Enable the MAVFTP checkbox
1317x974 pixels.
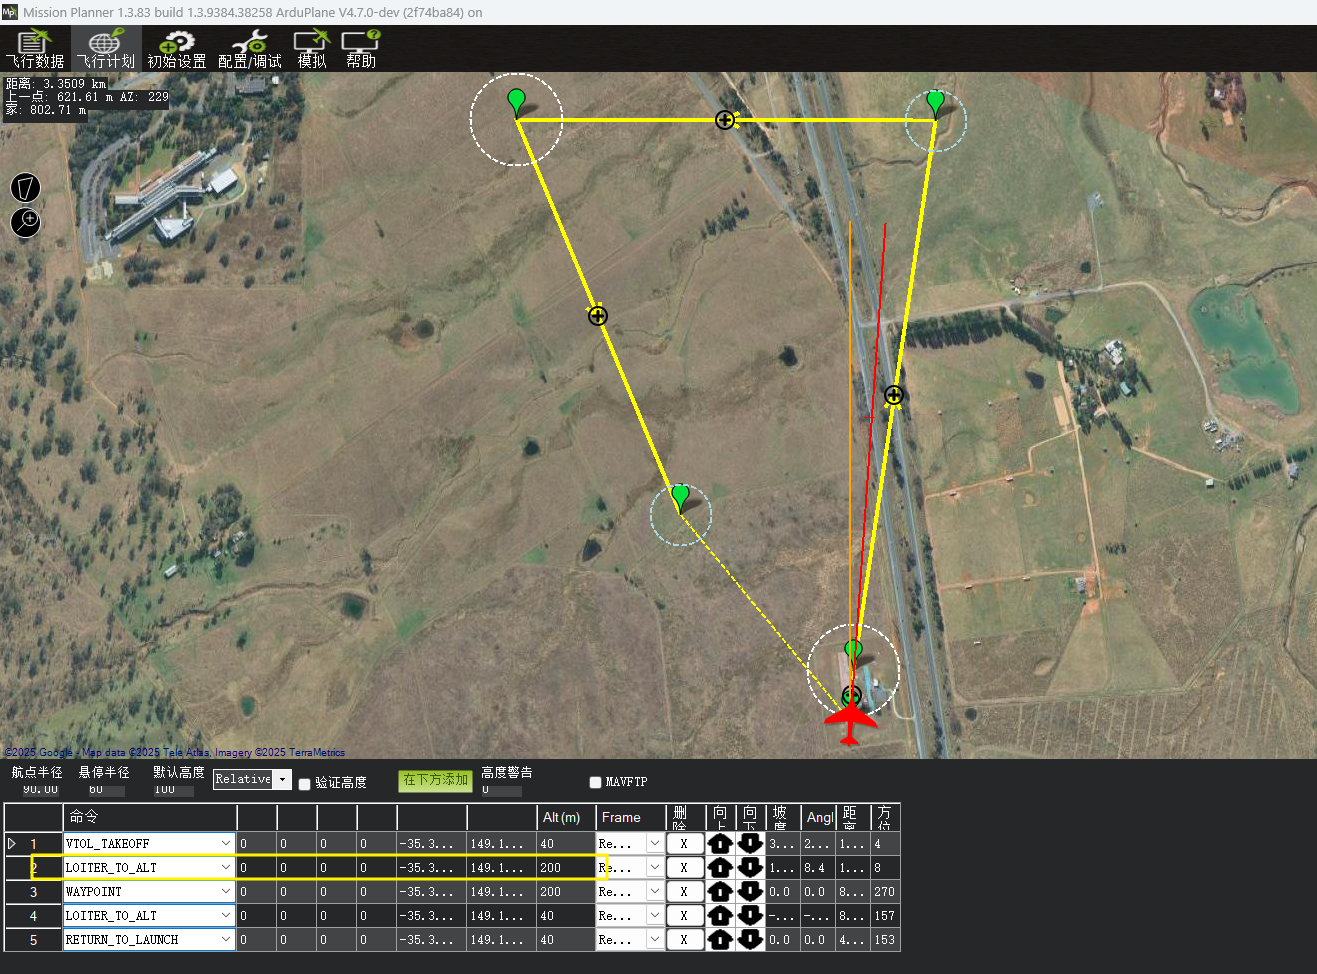pyautogui.click(x=596, y=782)
